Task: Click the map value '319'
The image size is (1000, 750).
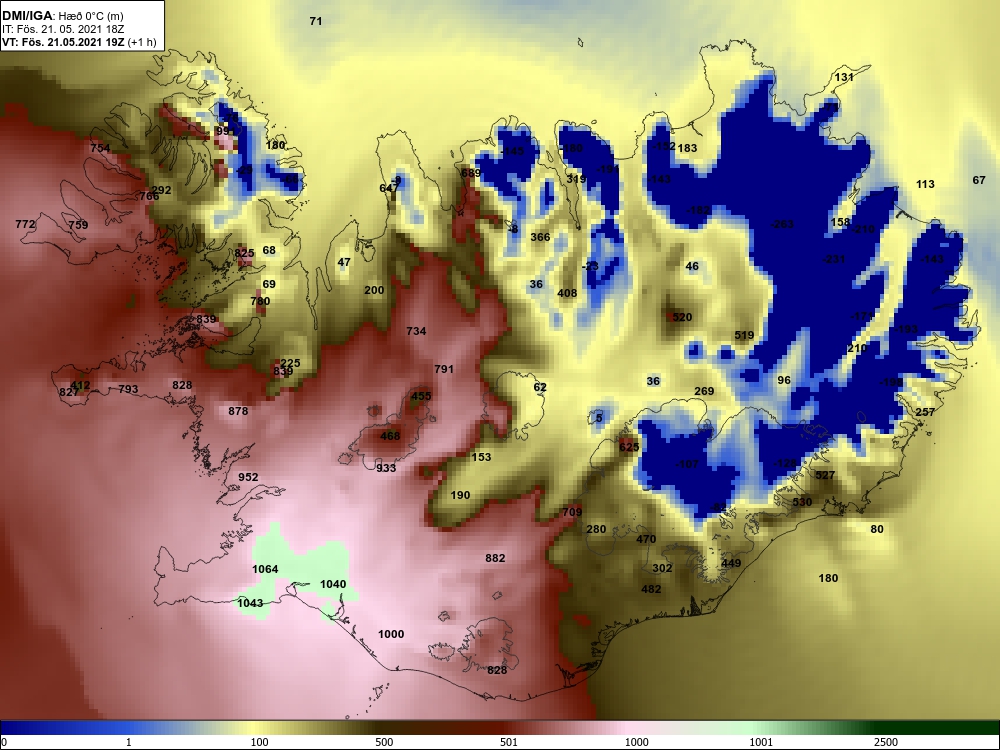Action: (576, 179)
